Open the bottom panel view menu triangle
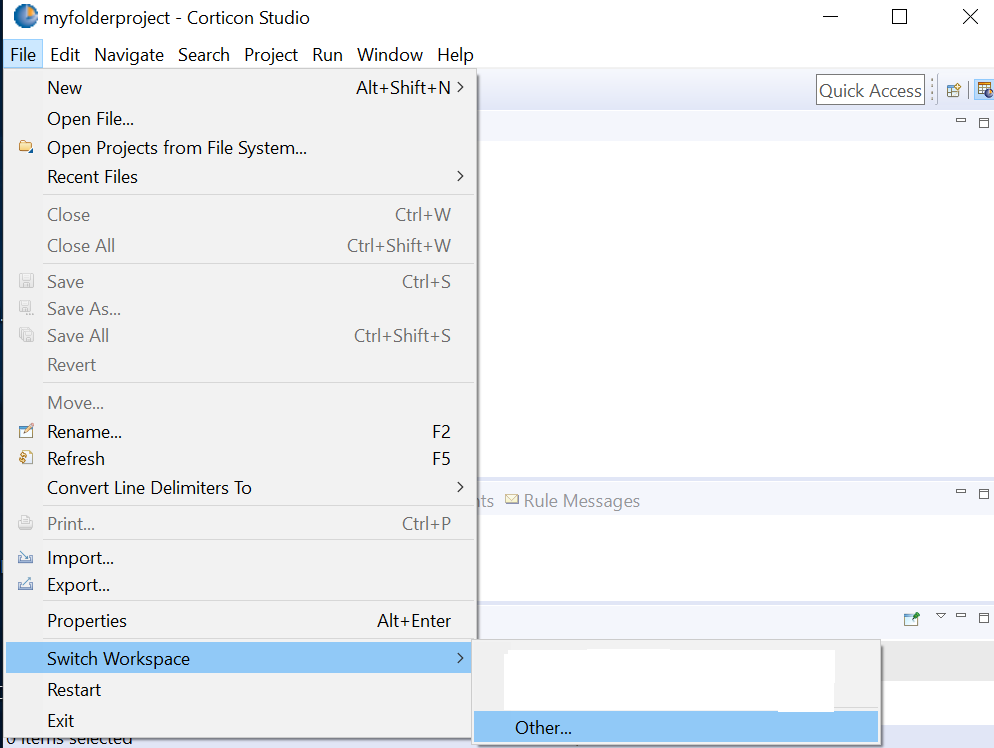This screenshot has height=748, width=994. pyautogui.click(x=941, y=616)
